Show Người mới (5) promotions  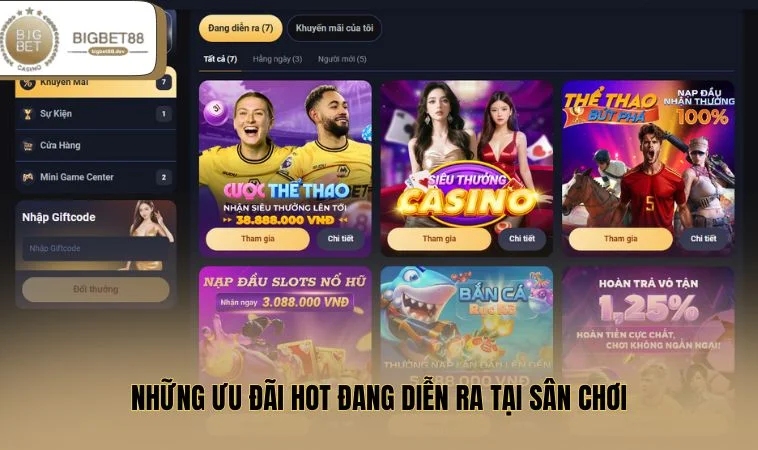(x=342, y=59)
